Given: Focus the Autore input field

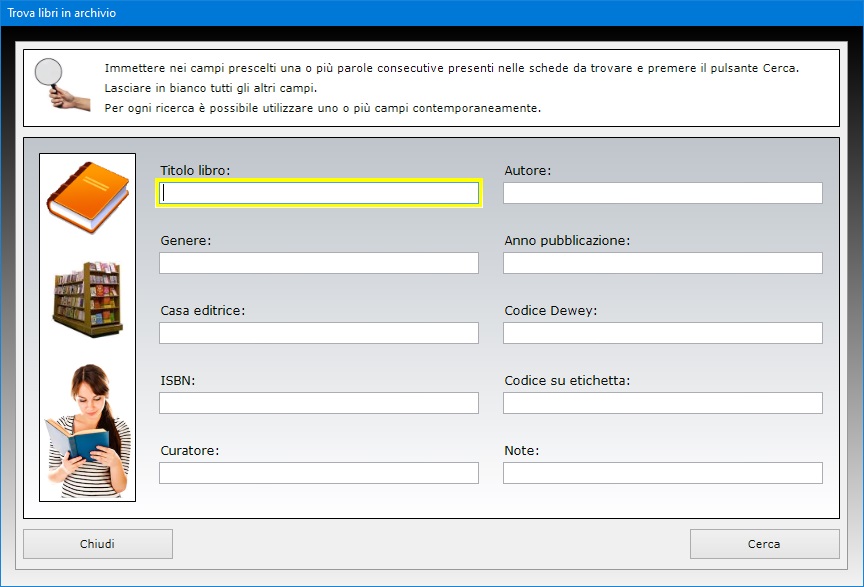Looking at the screenshot, I should tap(663, 193).
